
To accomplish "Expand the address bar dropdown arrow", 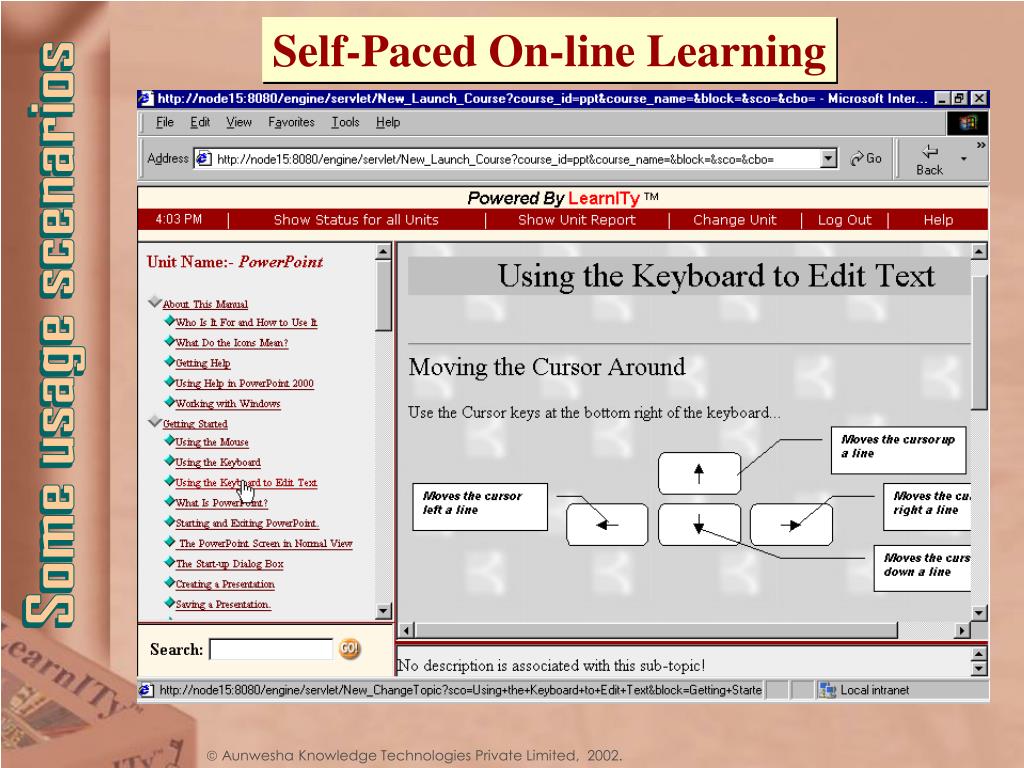I will pos(828,159).
